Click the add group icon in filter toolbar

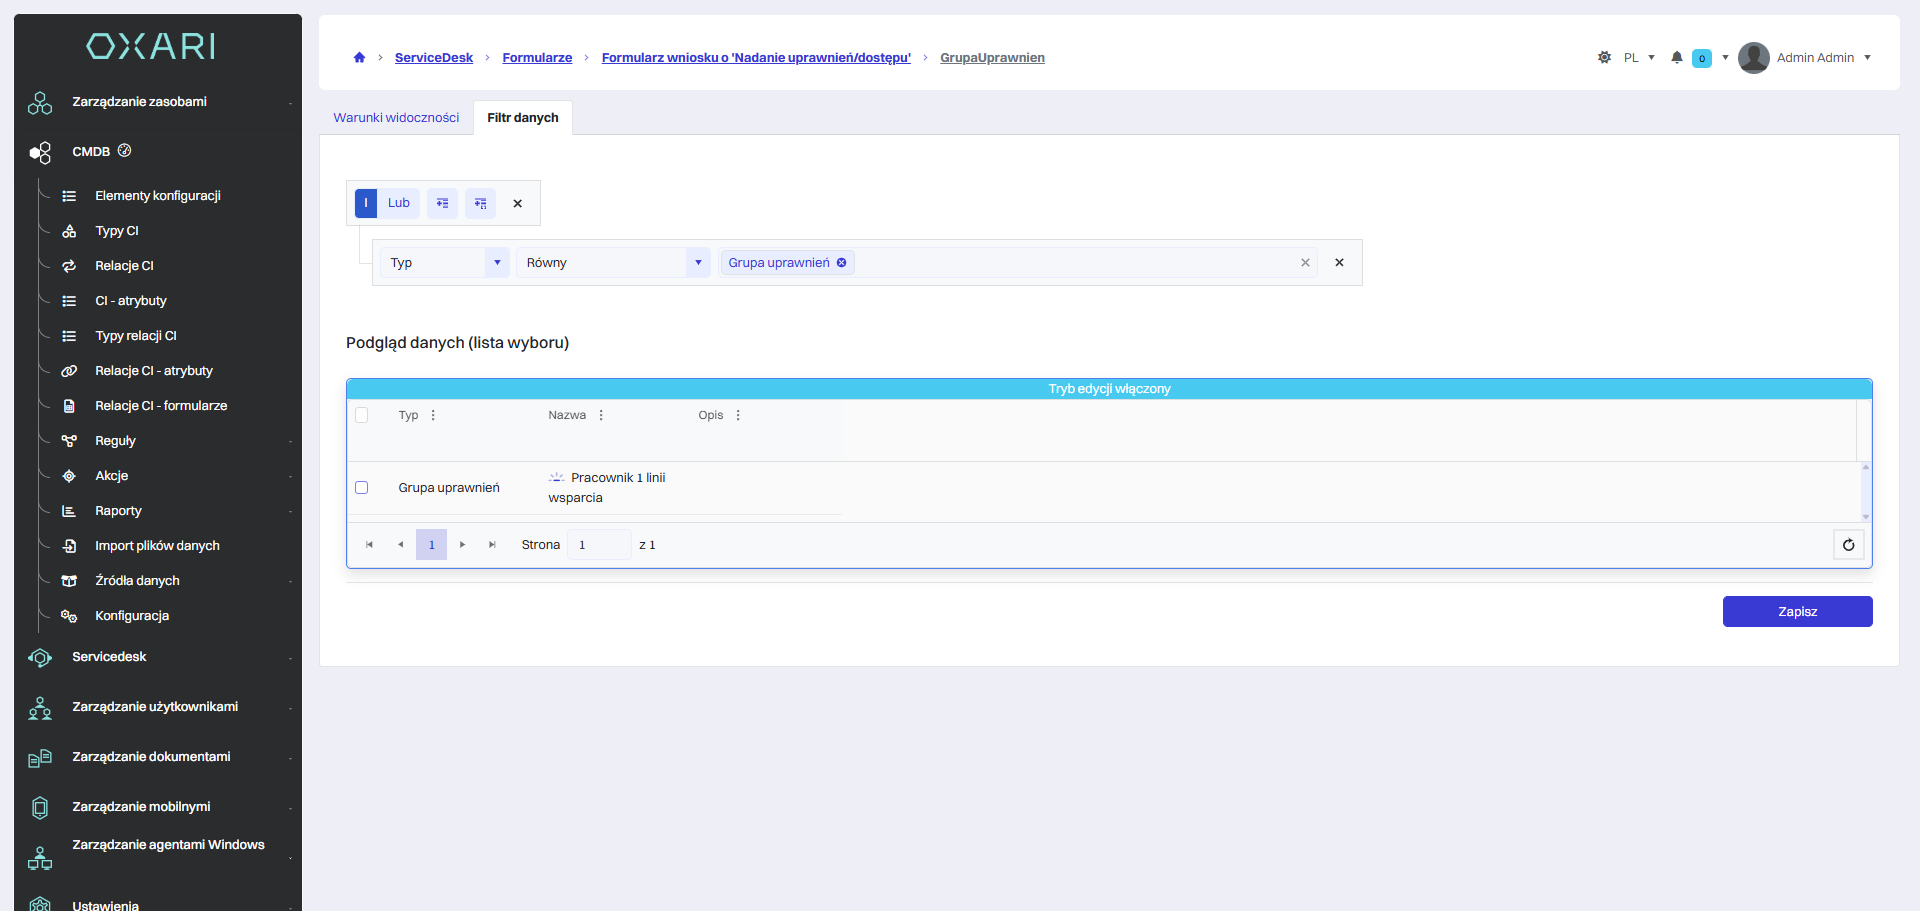(x=480, y=203)
